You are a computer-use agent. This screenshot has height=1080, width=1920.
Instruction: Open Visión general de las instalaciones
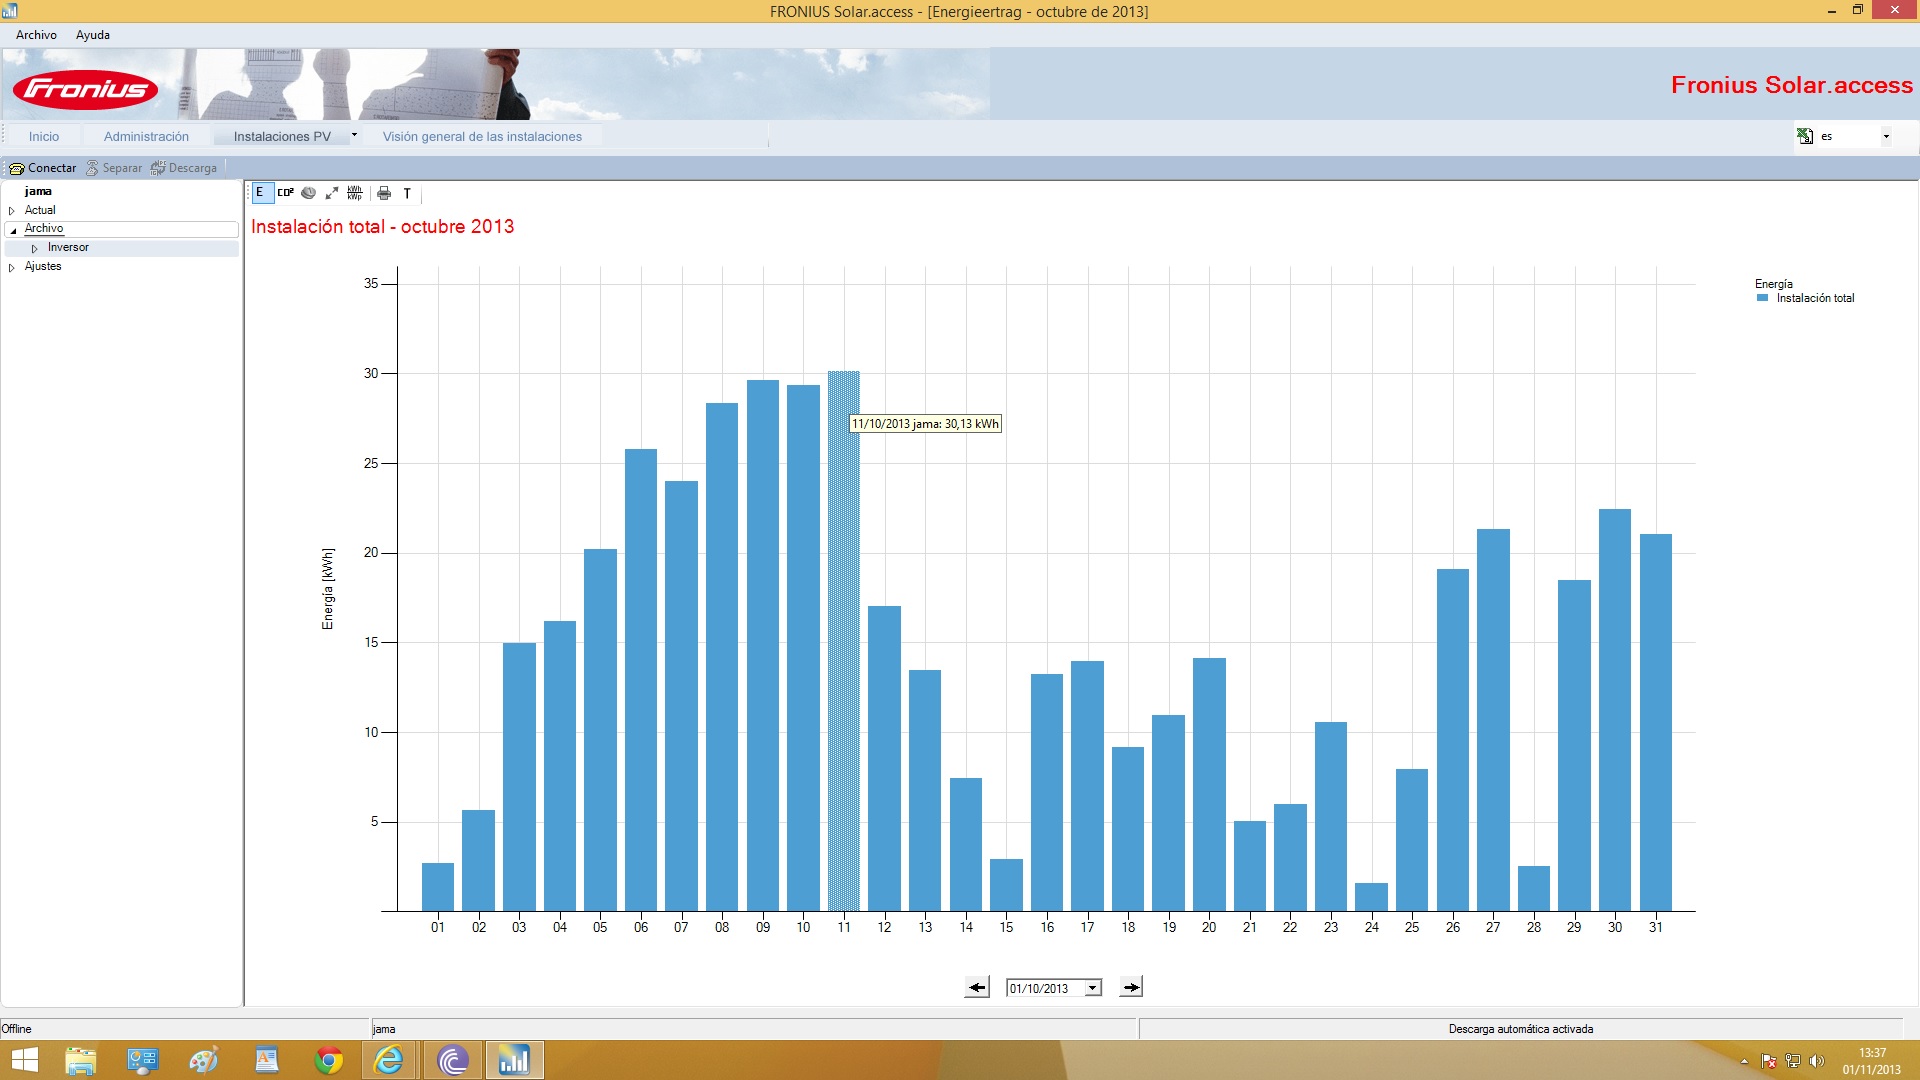coord(482,136)
